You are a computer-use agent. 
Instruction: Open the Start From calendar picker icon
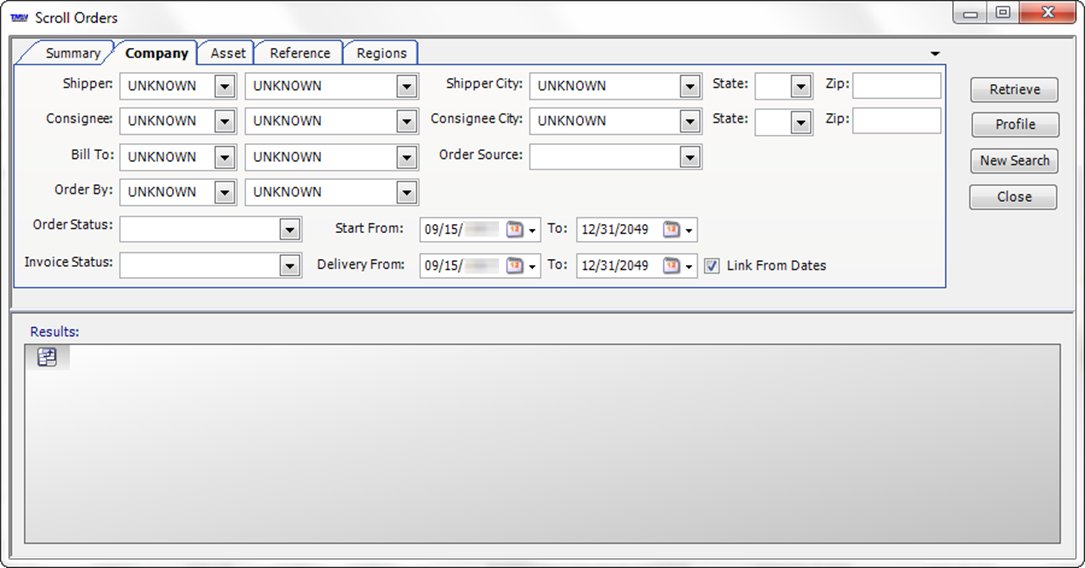tap(514, 229)
